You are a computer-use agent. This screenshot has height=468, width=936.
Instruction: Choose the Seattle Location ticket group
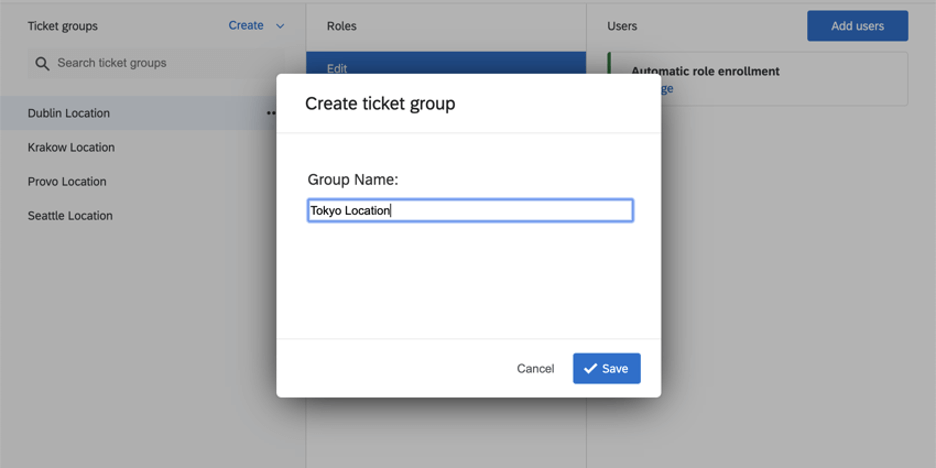tap(70, 215)
